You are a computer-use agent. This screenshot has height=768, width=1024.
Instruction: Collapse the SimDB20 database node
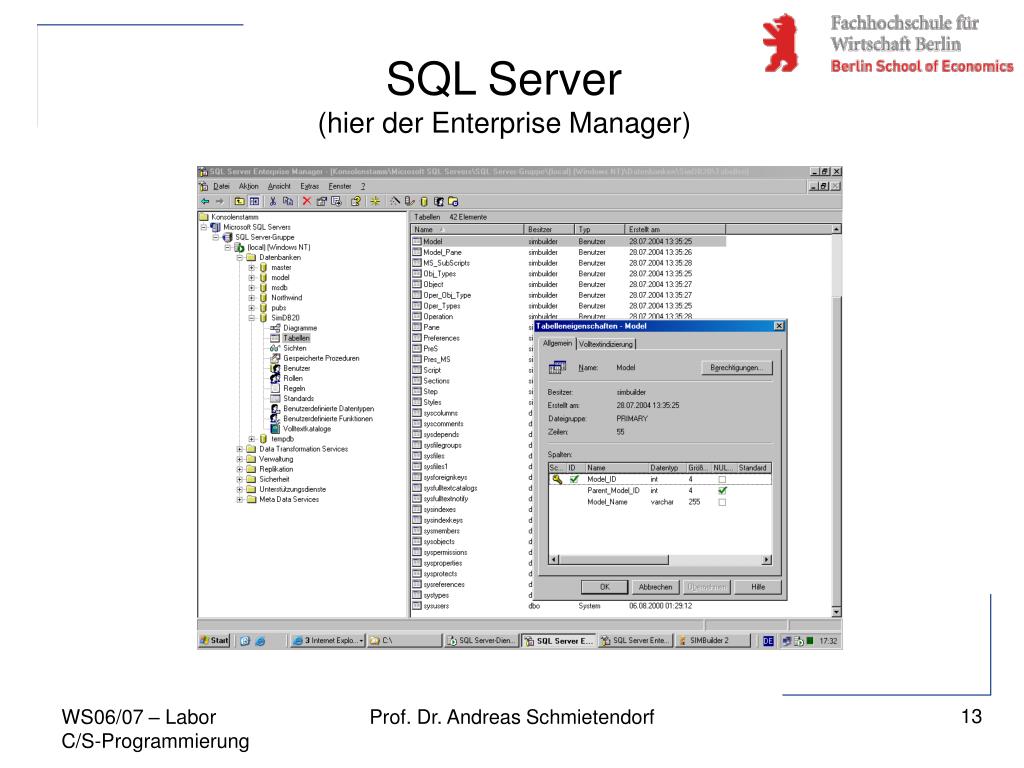pyautogui.click(x=251, y=318)
